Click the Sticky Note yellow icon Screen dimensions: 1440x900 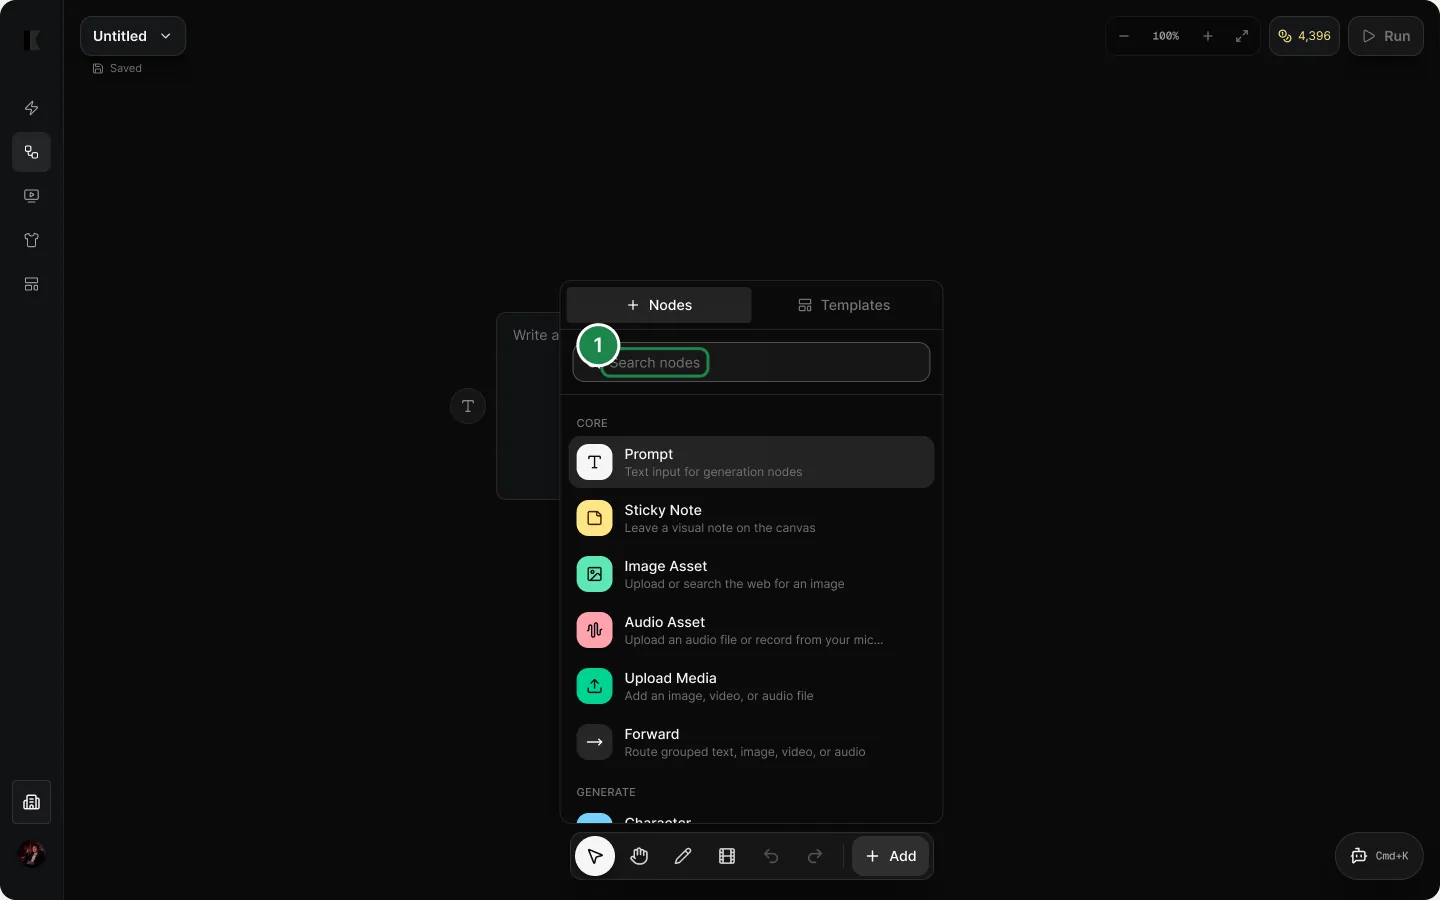coord(595,518)
